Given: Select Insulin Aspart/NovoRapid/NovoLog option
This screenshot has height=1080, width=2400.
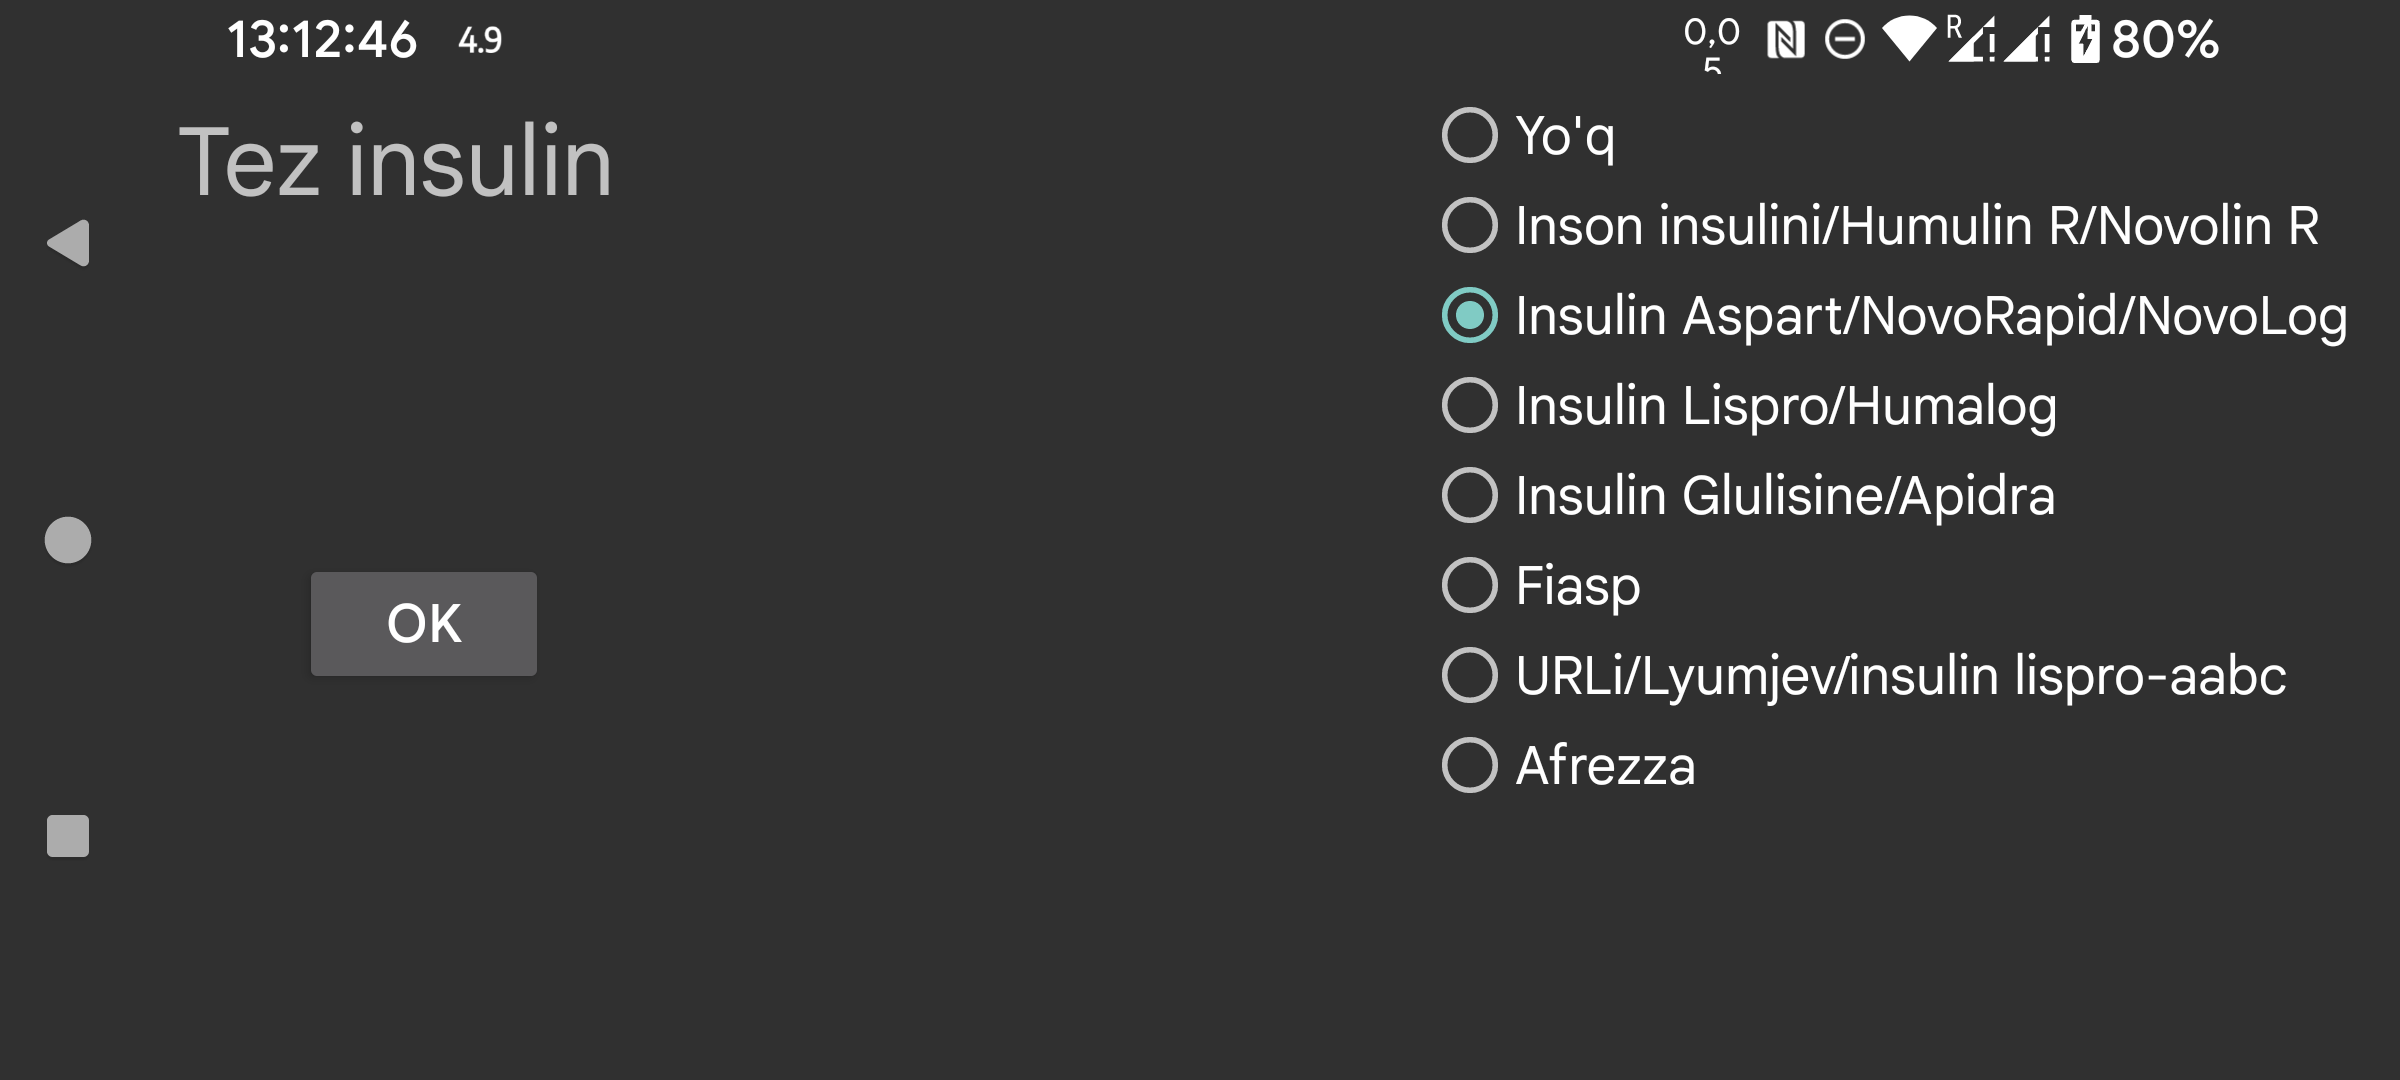Looking at the screenshot, I should coord(1470,315).
